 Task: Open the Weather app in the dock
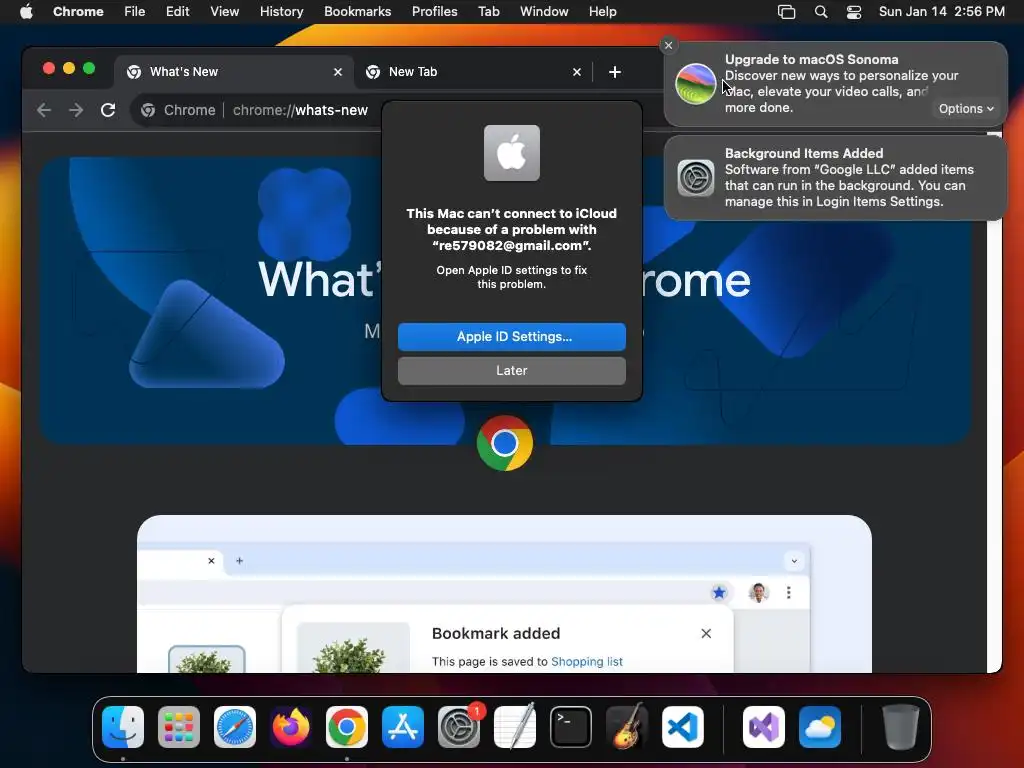coord(820,727)
